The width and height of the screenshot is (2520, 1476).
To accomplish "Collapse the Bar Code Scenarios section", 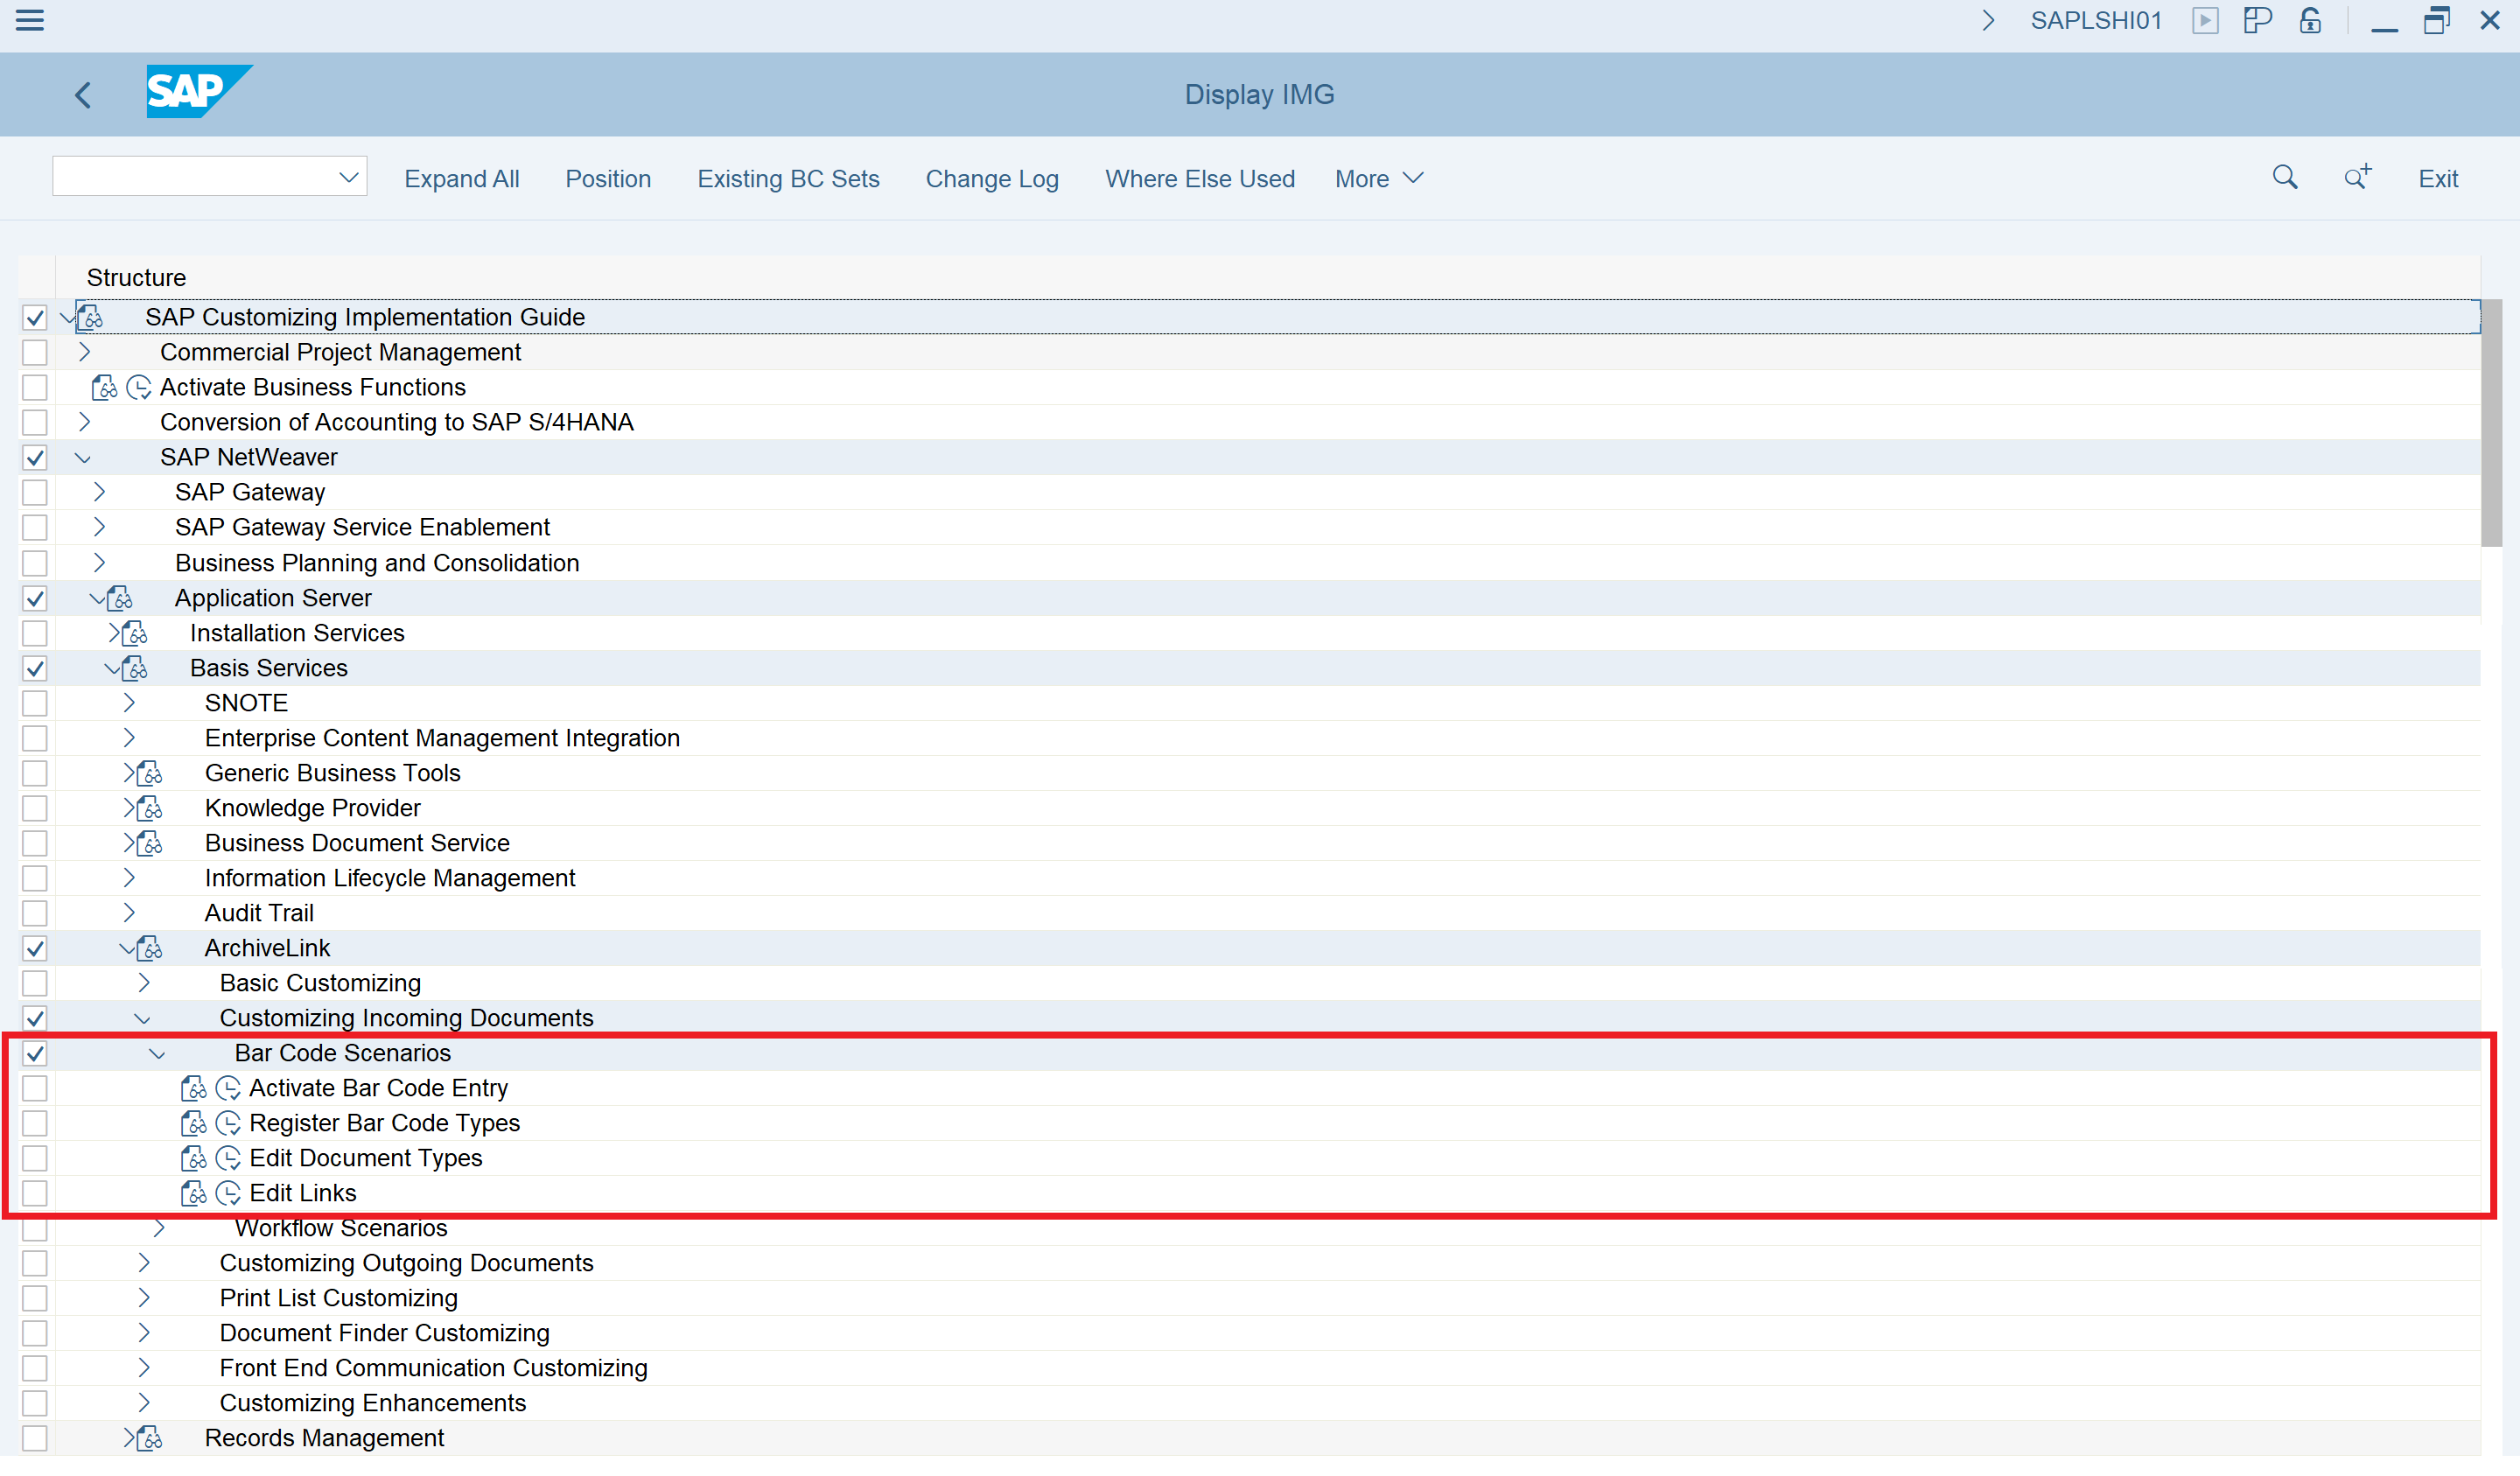I will tap(157, 1053).
